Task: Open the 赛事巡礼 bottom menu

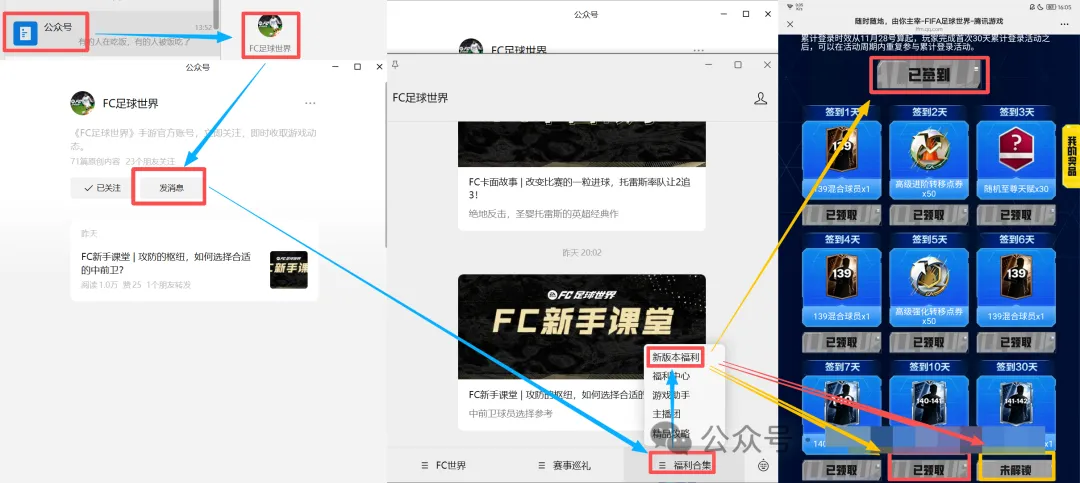Action: (563, 465)
